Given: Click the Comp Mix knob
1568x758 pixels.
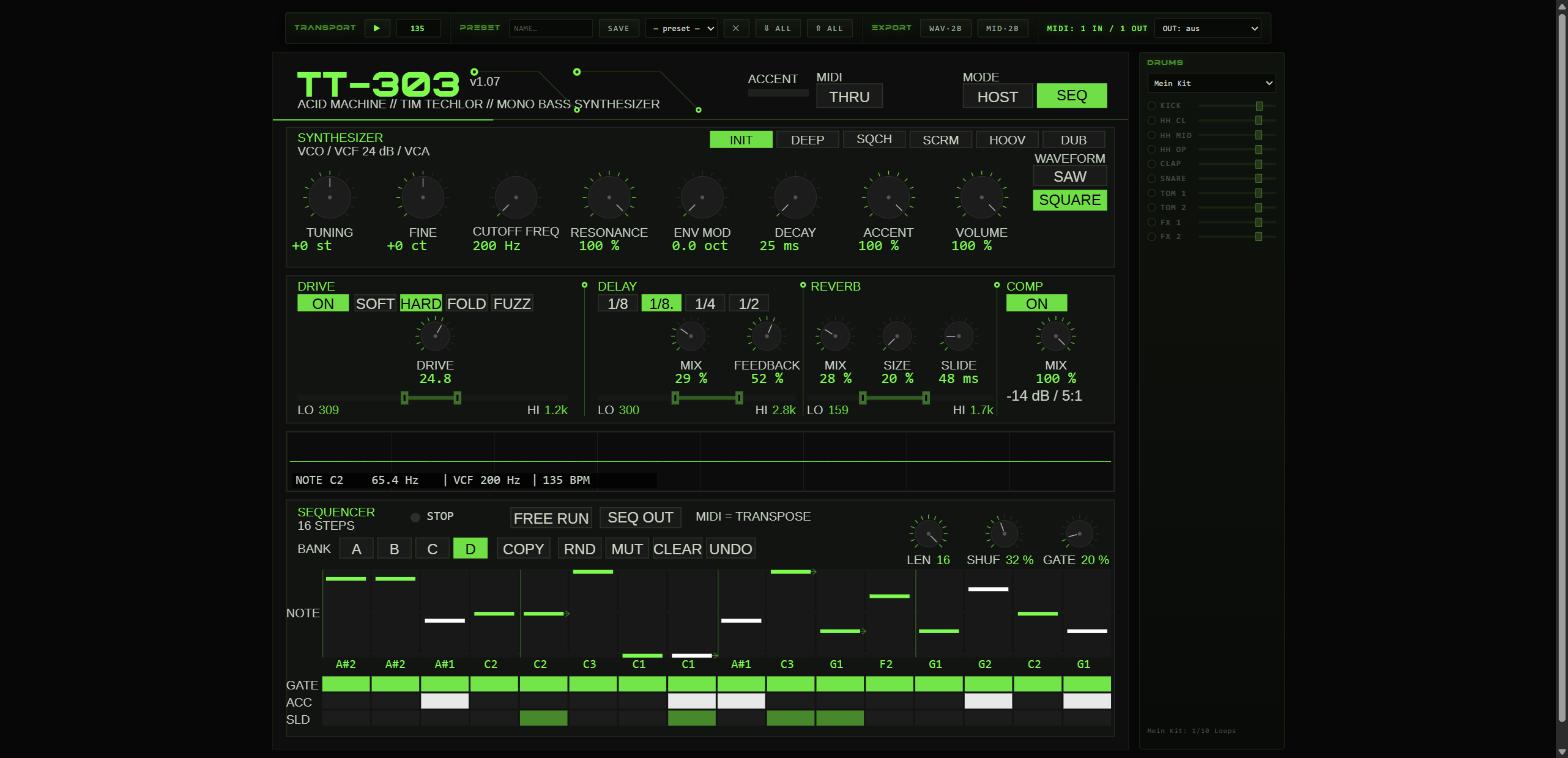Looking at the screenshot, I should click(x=1055, y=336).
